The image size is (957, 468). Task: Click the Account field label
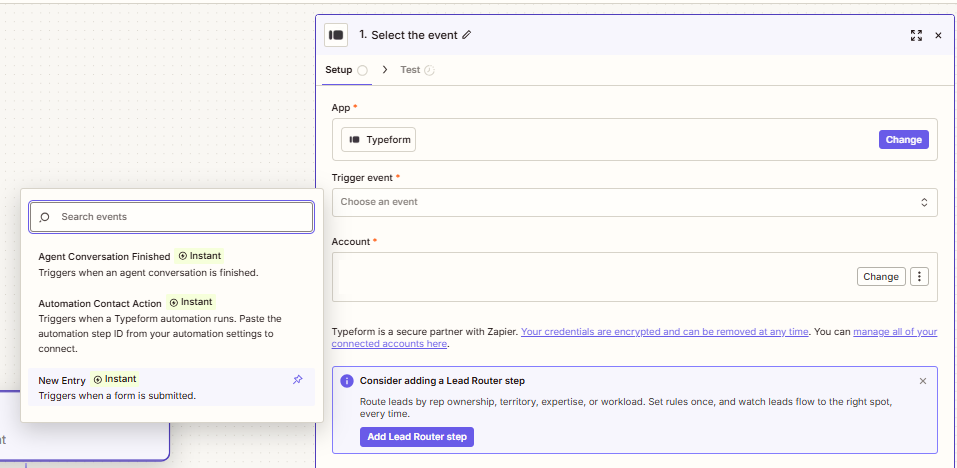point(351,242)
